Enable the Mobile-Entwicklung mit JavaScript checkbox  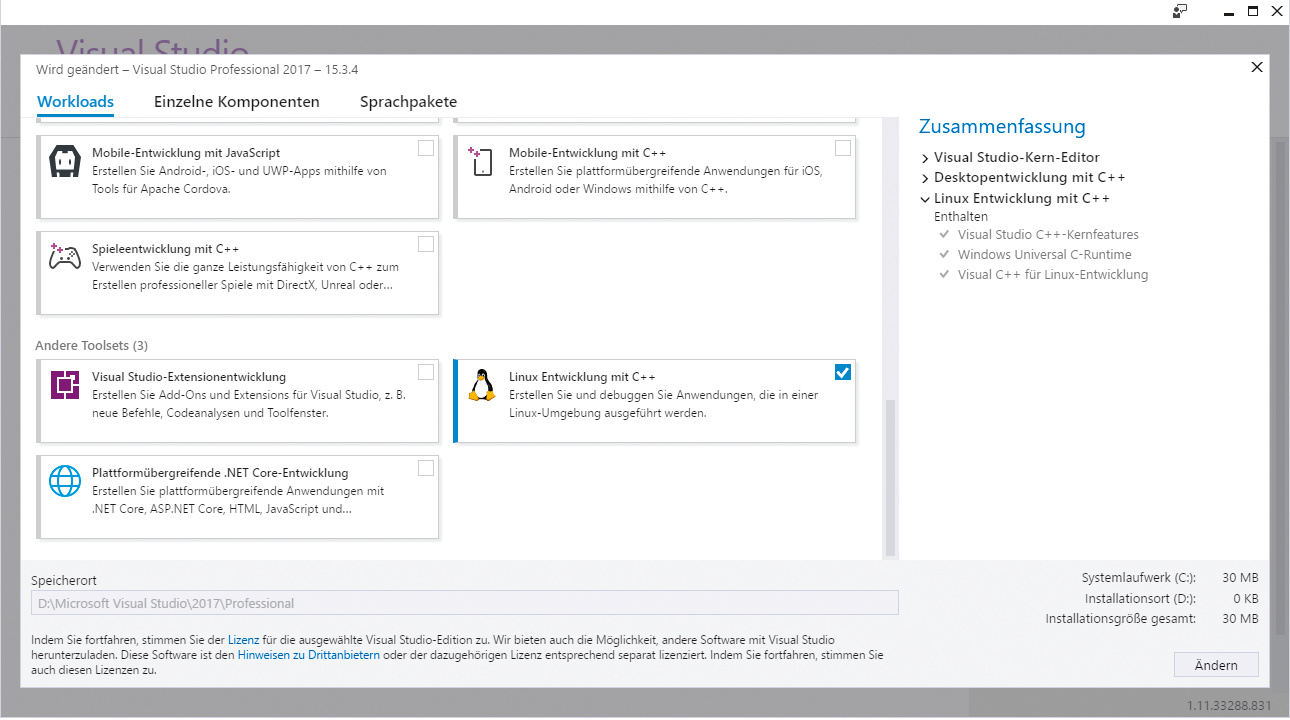point(426,148)
